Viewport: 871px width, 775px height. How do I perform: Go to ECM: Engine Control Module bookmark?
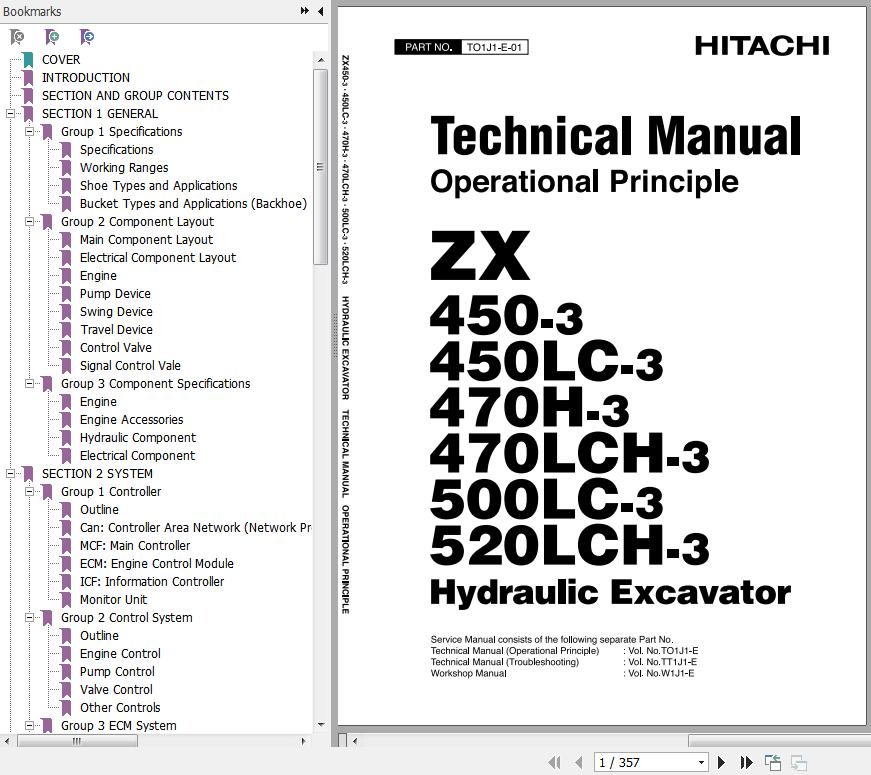pos(157,563)
